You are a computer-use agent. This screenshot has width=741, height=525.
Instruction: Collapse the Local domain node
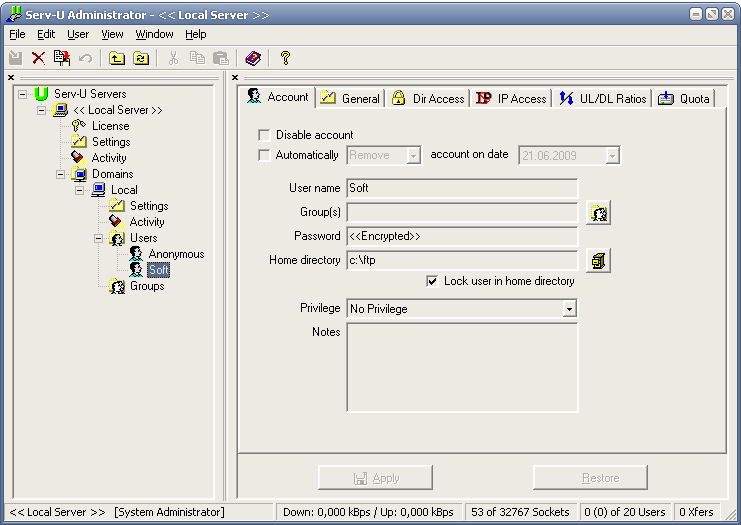79,190
